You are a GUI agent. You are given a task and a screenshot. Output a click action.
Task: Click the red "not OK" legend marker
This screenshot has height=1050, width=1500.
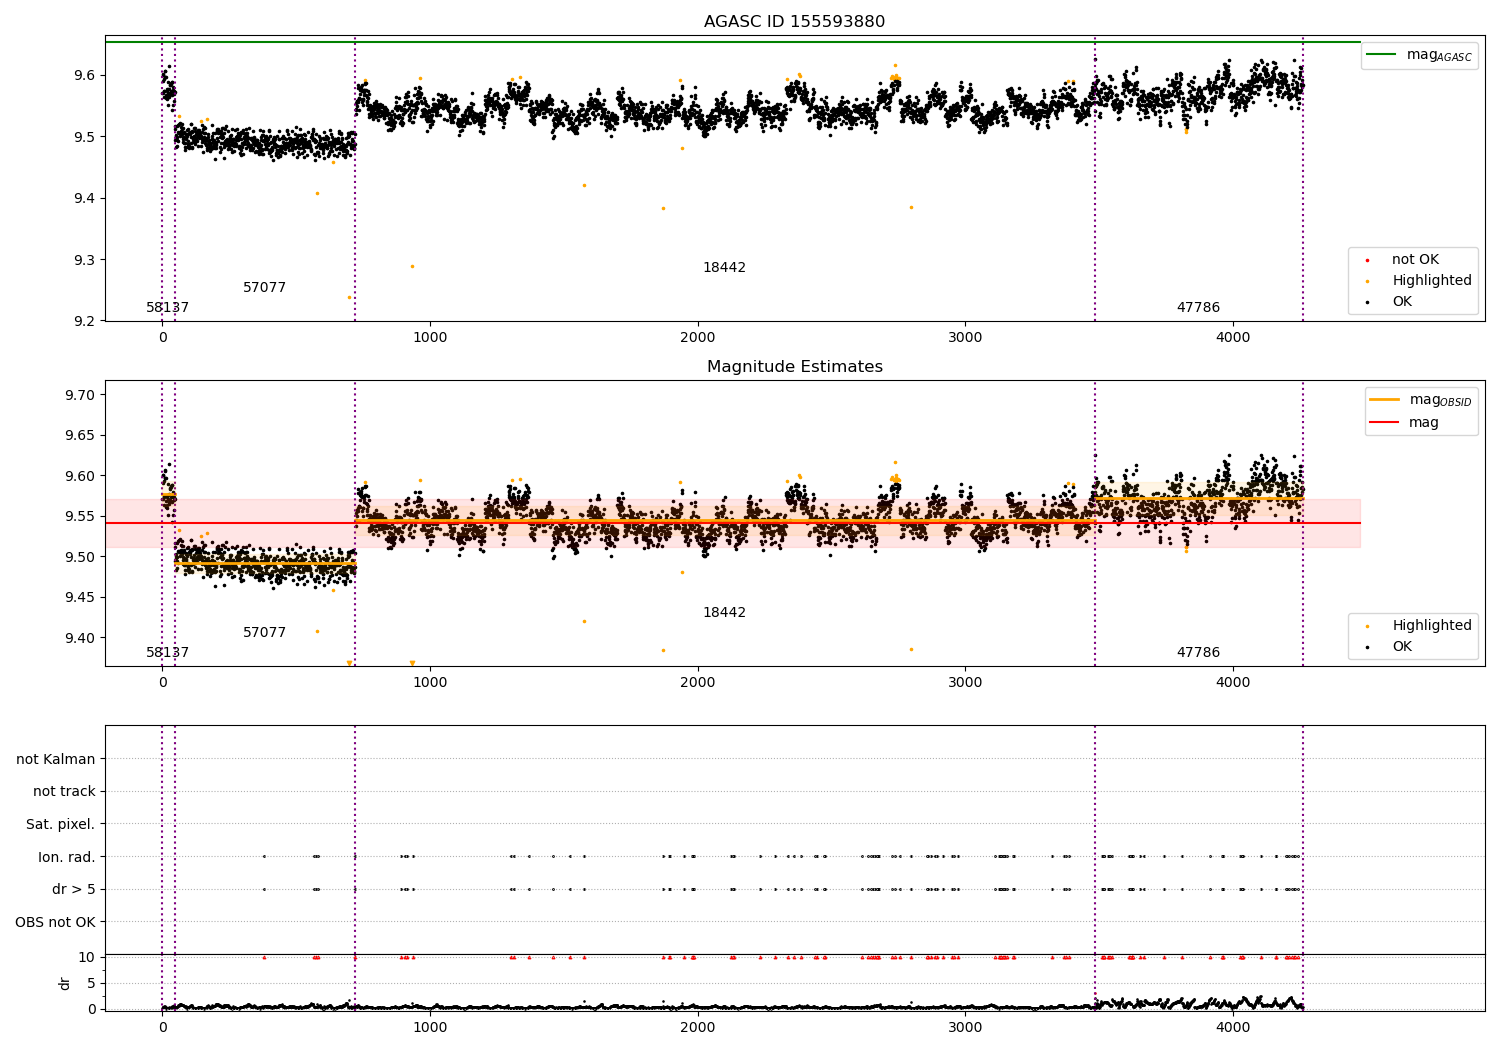coord(1367,260)
